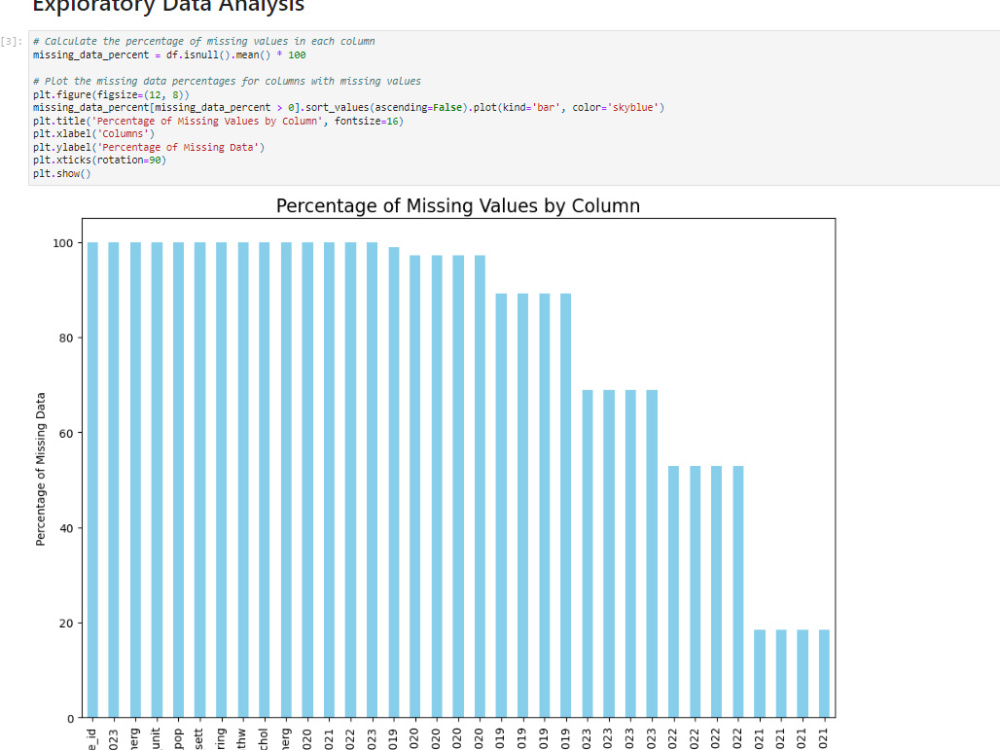Click the x-axis label ending in 'sett'
Image resolution: width=1000 pixels, height=750 pixels.
click(200, 739)
